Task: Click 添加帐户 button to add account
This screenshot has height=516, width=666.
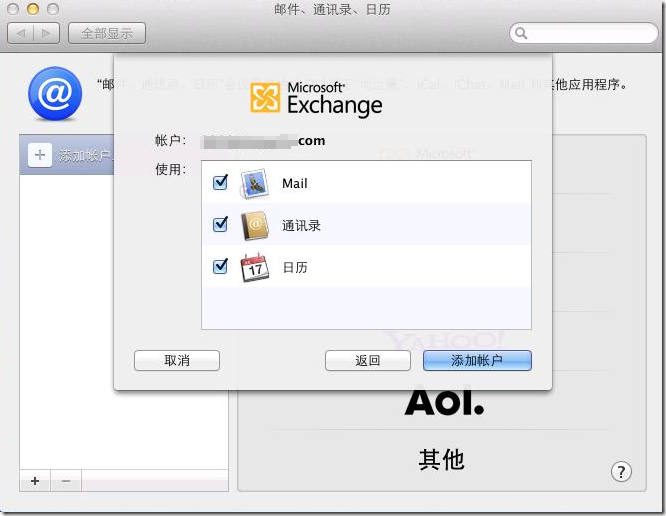Action: tap(477, 361)
